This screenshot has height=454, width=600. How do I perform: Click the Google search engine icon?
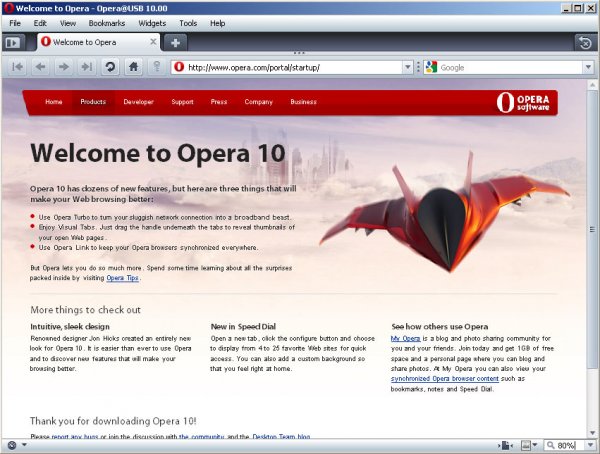click(431, 67)
